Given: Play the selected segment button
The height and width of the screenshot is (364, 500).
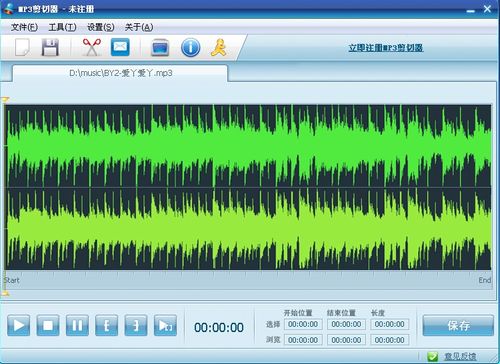Looking at the screenshot, I should point(165,325).
